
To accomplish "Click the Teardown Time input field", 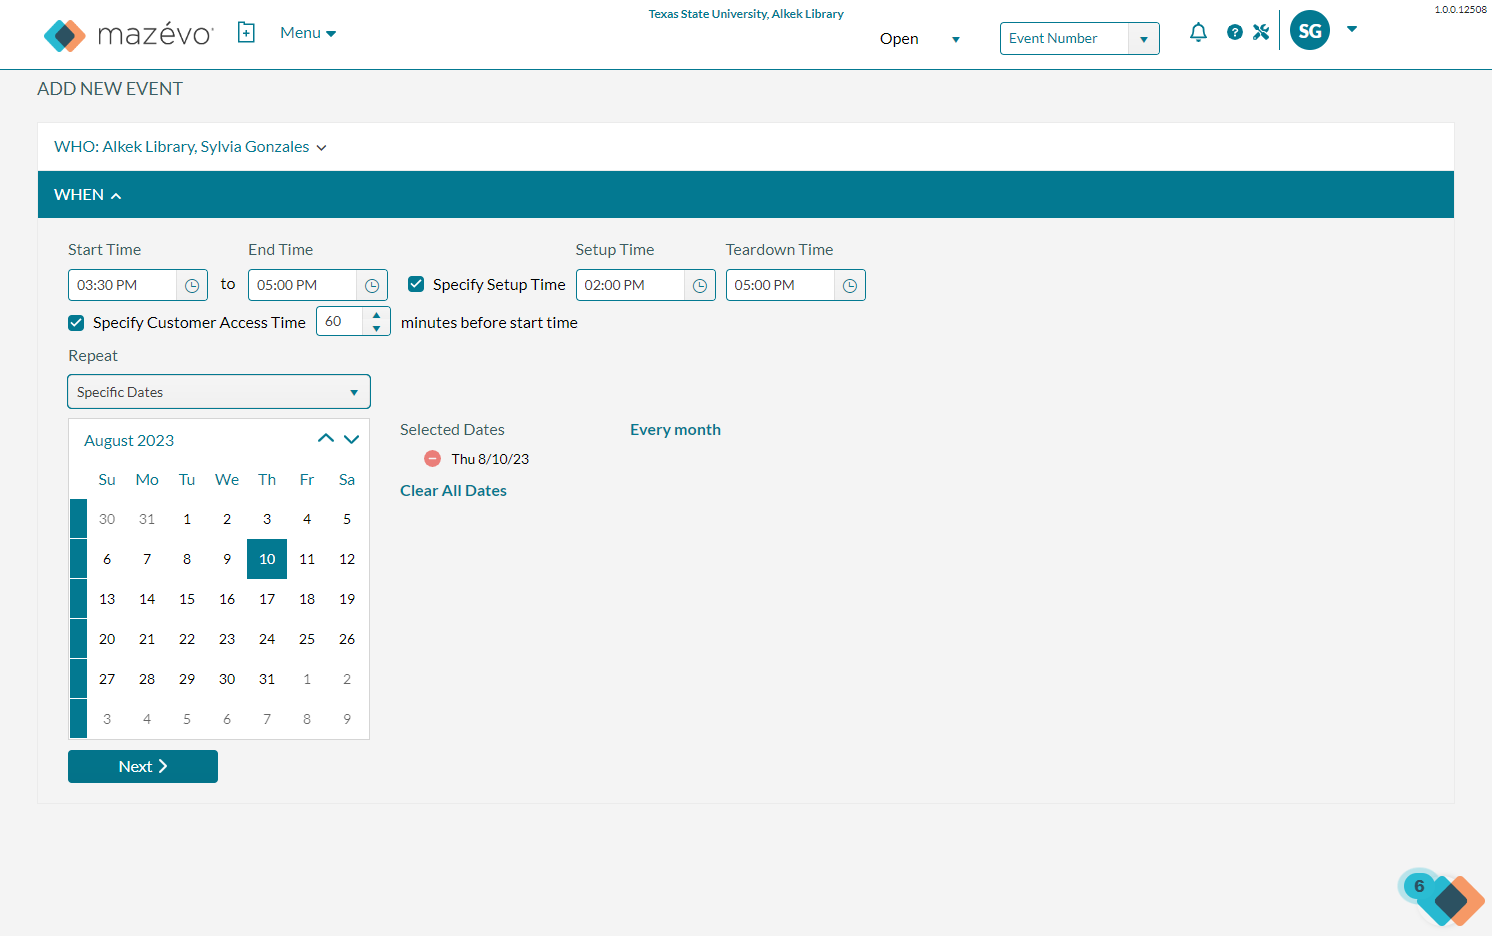I will pyautogui.click(x=781, y=285).
